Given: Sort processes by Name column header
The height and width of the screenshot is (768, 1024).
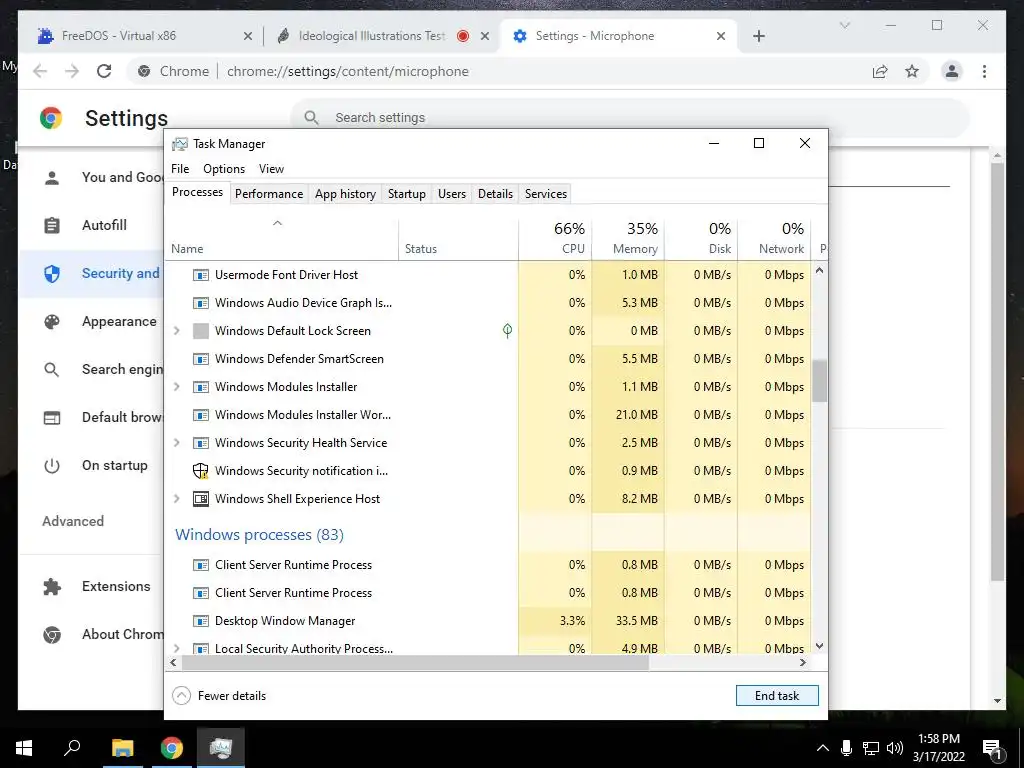Looking at the screenshot, I should pyautogui.click(x=281, y=239).
